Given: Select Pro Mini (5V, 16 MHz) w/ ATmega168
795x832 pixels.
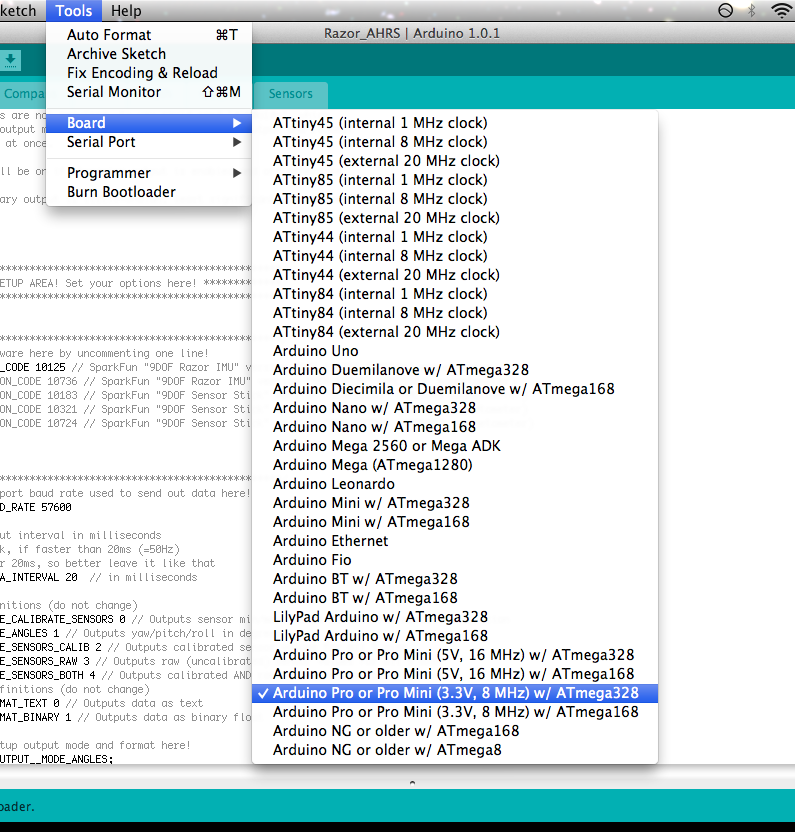Looking at the screenshot, I should (455, 674).
